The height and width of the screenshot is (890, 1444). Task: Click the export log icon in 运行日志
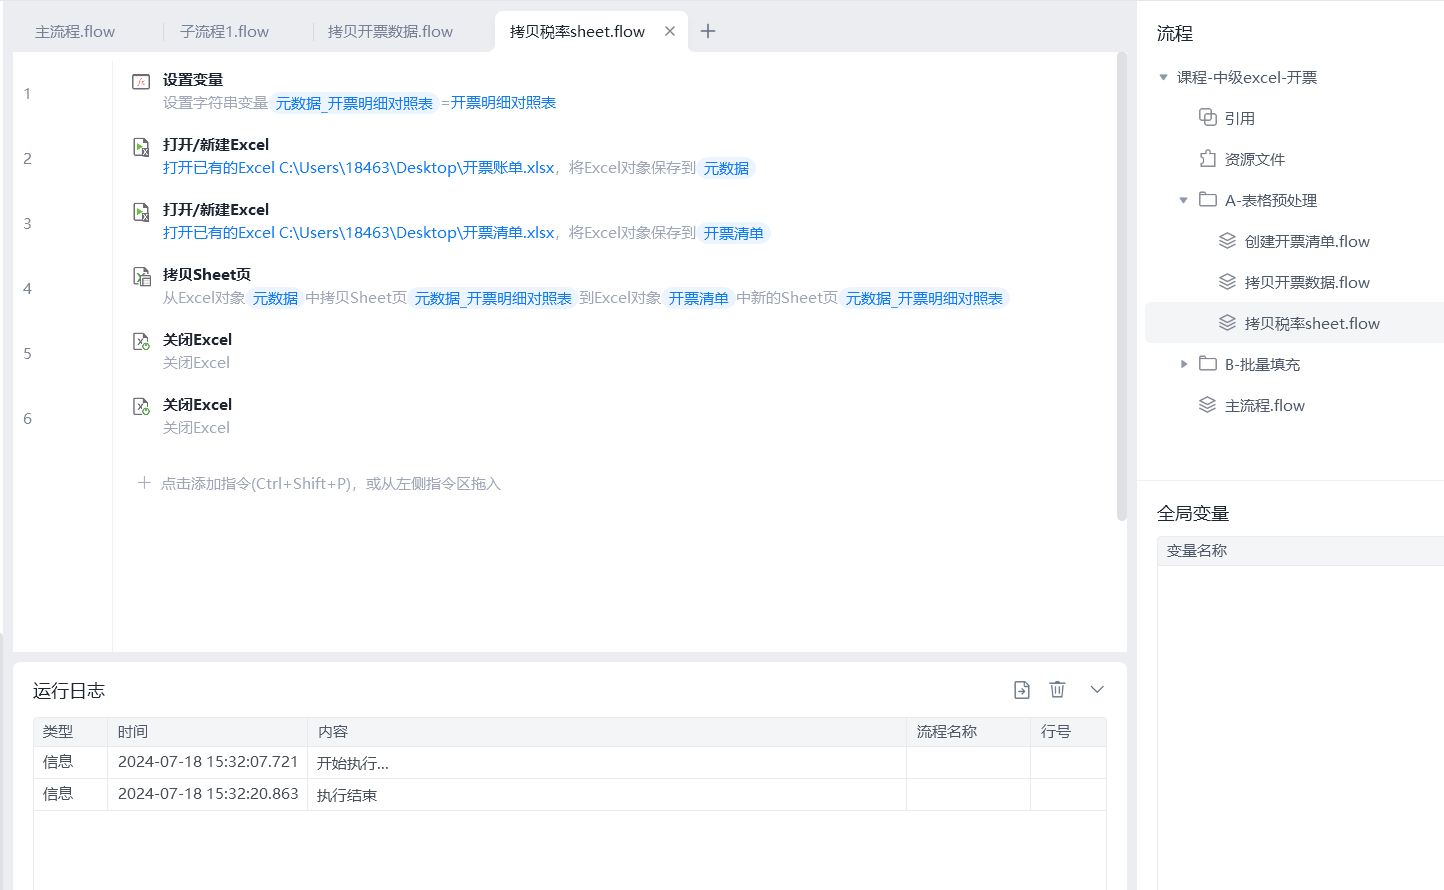(x=1021, y=690)
